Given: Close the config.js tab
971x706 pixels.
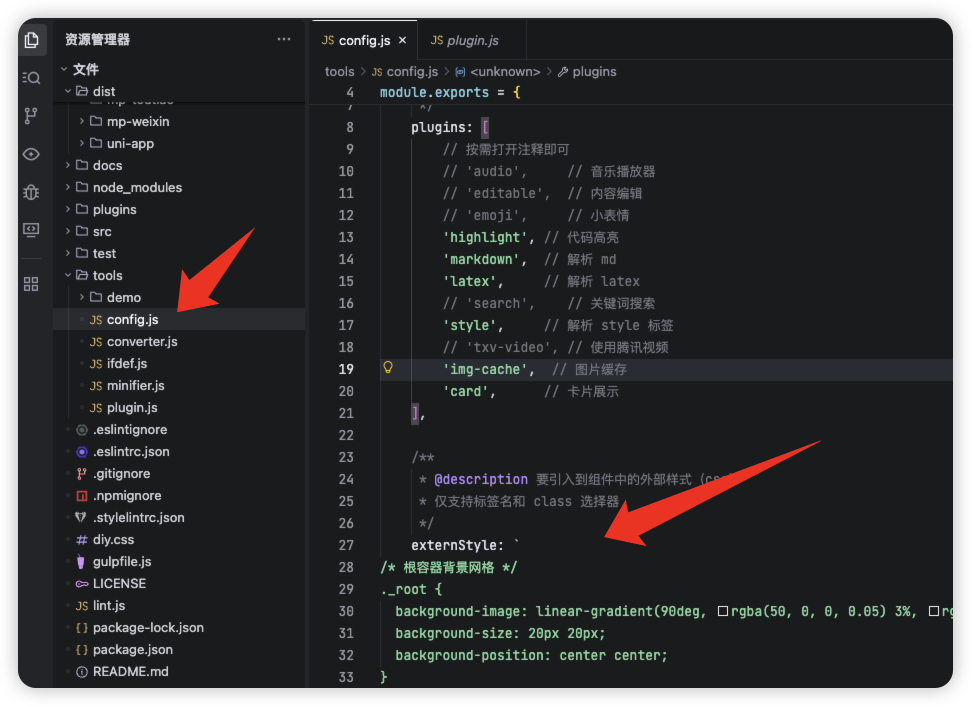Looking at the screenshot, I should pyautogui.click(x=403, y=40).
